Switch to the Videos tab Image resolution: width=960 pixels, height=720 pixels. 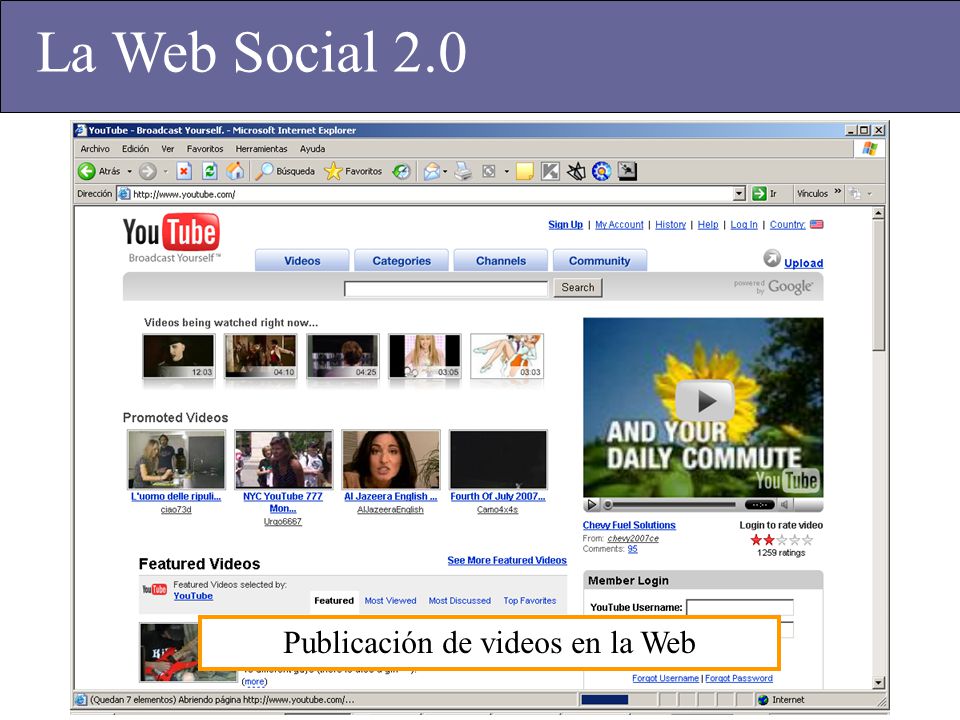(302, 261)
